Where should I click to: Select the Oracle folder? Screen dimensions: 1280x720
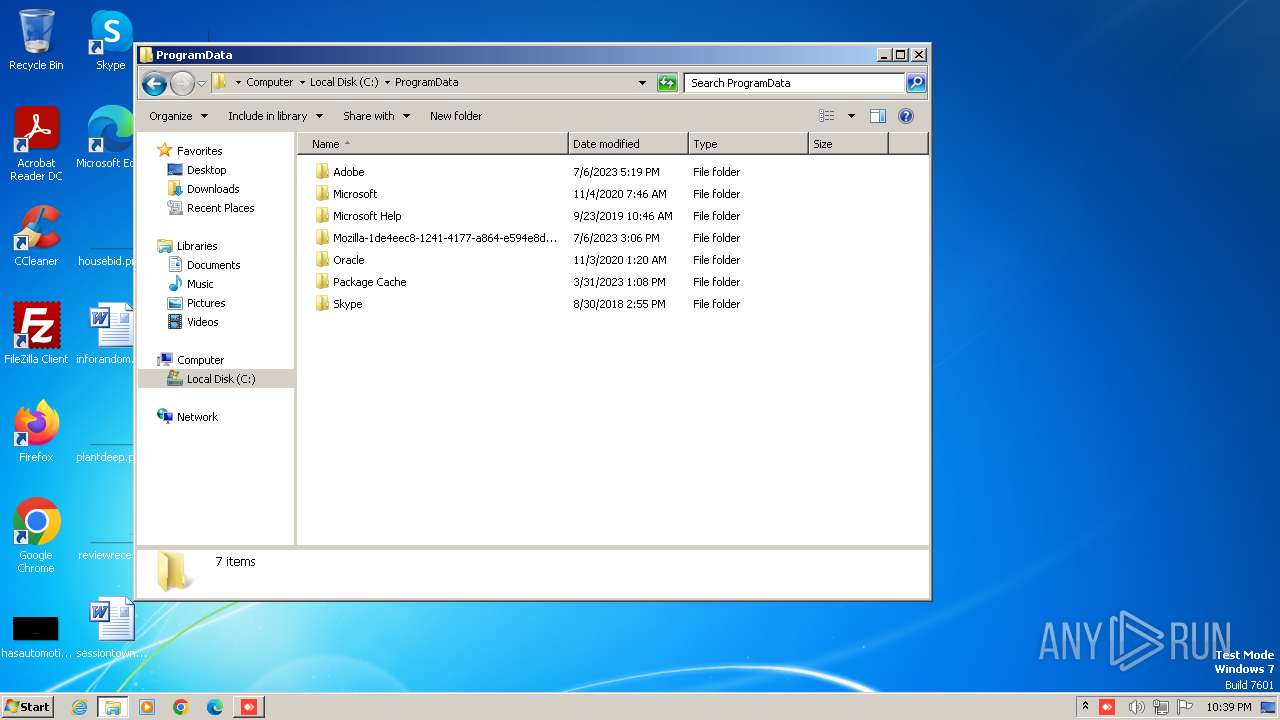(349, 260)
